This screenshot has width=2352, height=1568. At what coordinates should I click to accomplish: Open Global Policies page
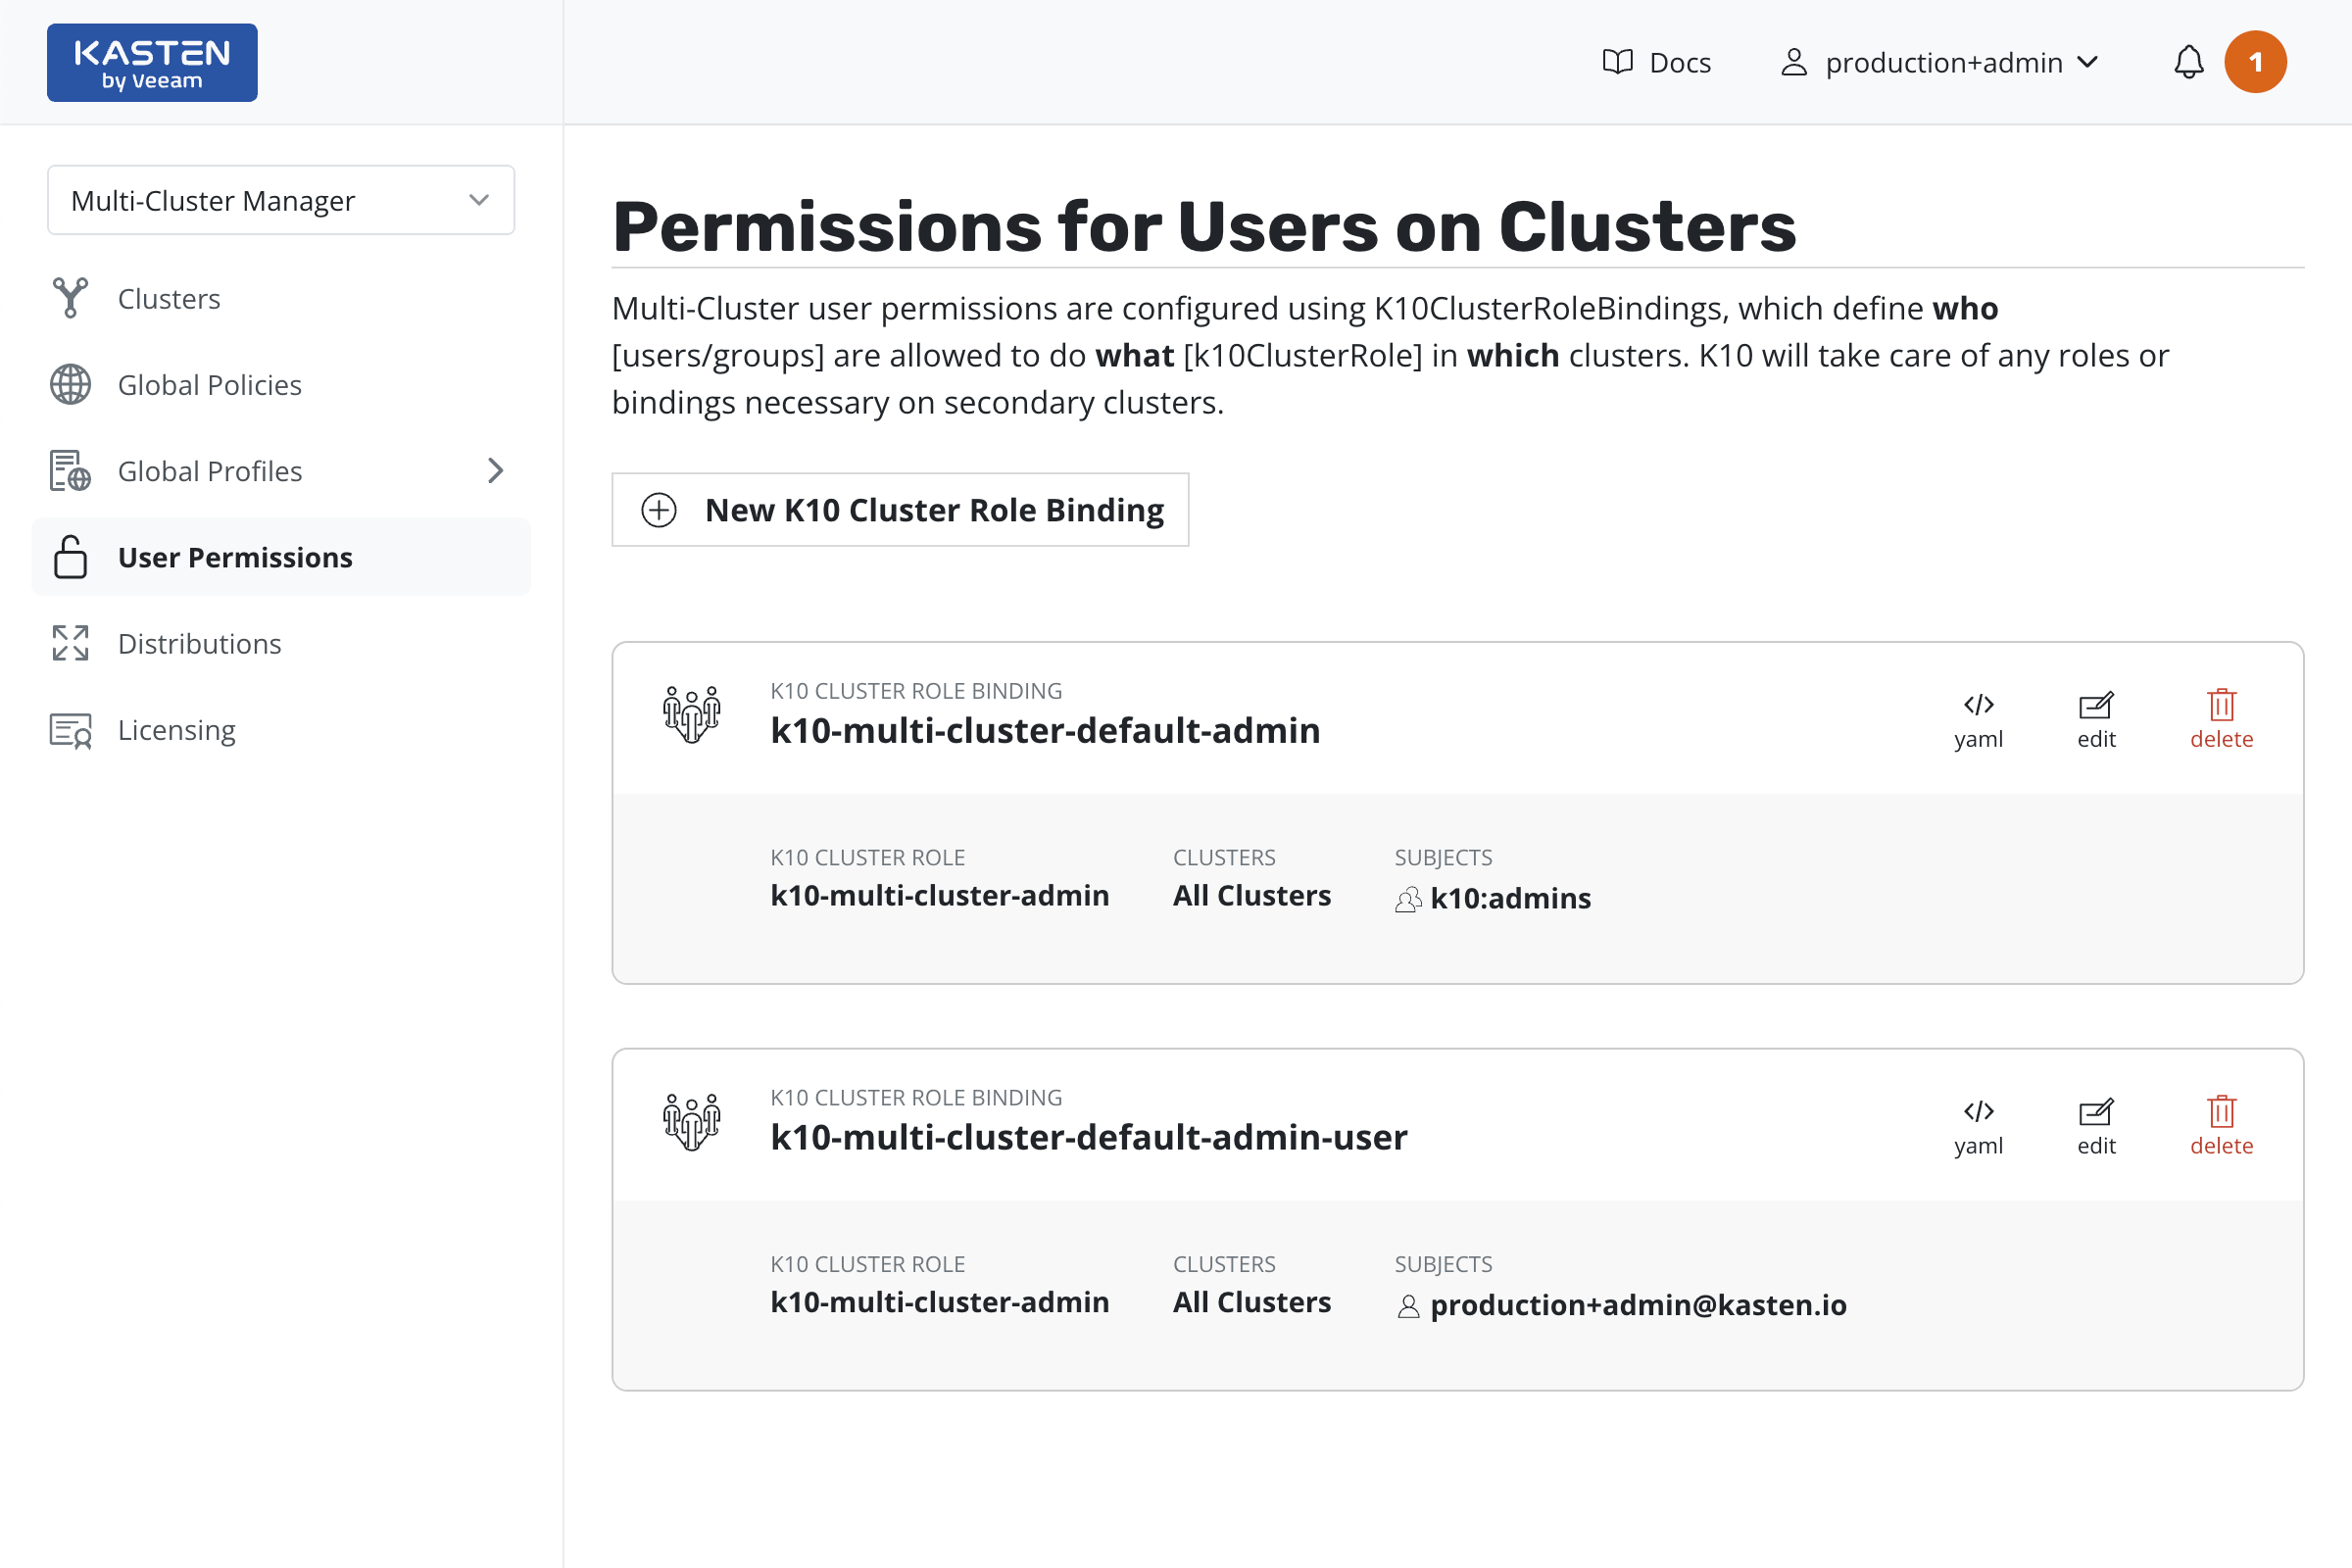coord(209,384)
